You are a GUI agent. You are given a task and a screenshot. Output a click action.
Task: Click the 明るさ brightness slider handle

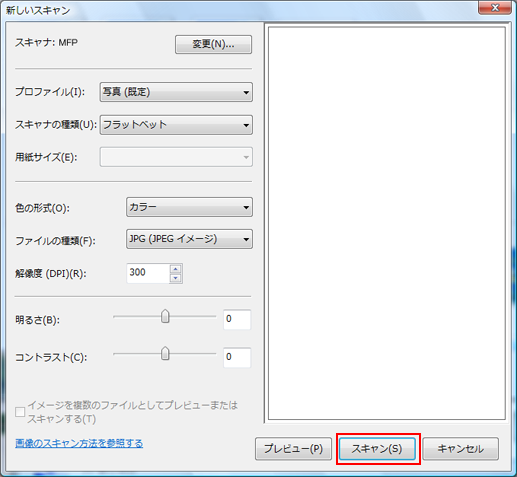point(165,316)
